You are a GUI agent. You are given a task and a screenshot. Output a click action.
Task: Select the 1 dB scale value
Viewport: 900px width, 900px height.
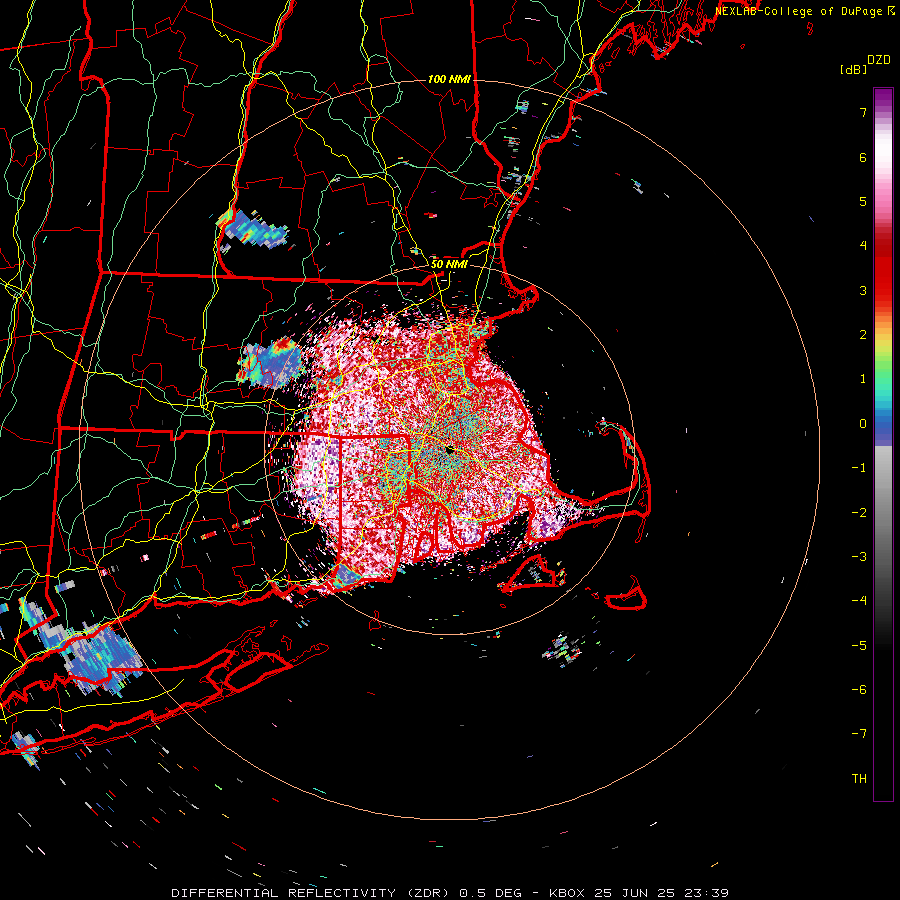(x=863, y=379)
